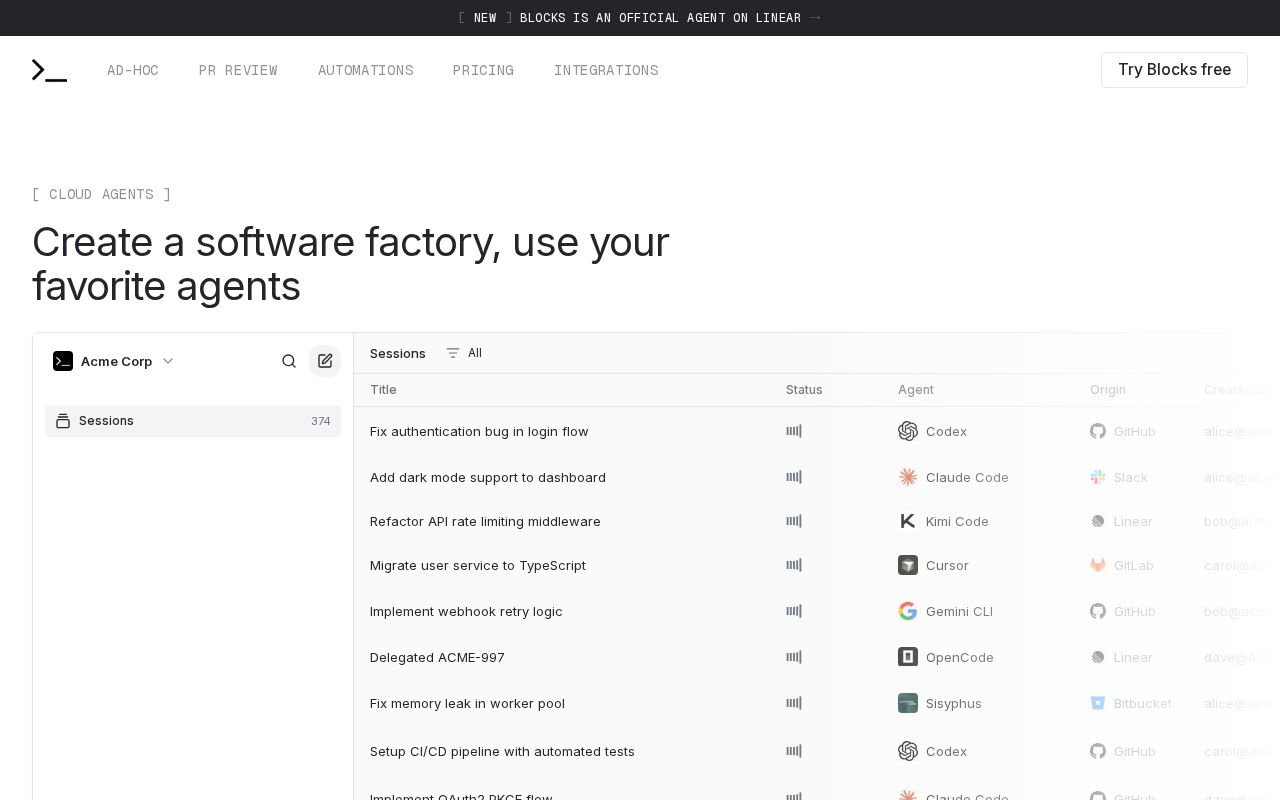Click the Title column header

383,390
